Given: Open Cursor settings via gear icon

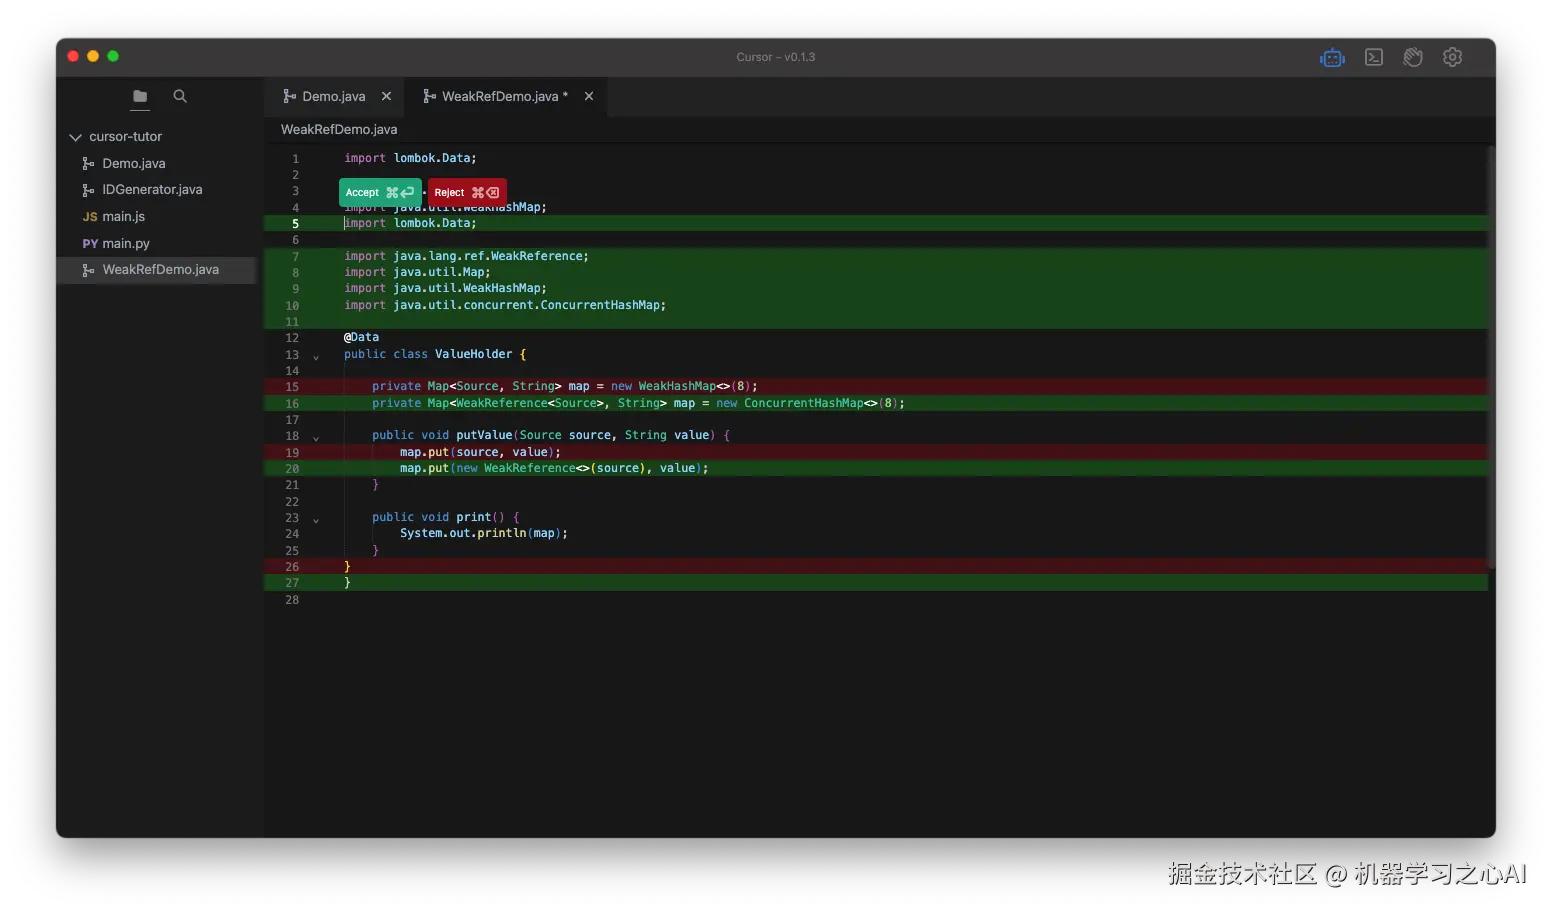Looking at the screenshot, I should tap(1452, 57).
